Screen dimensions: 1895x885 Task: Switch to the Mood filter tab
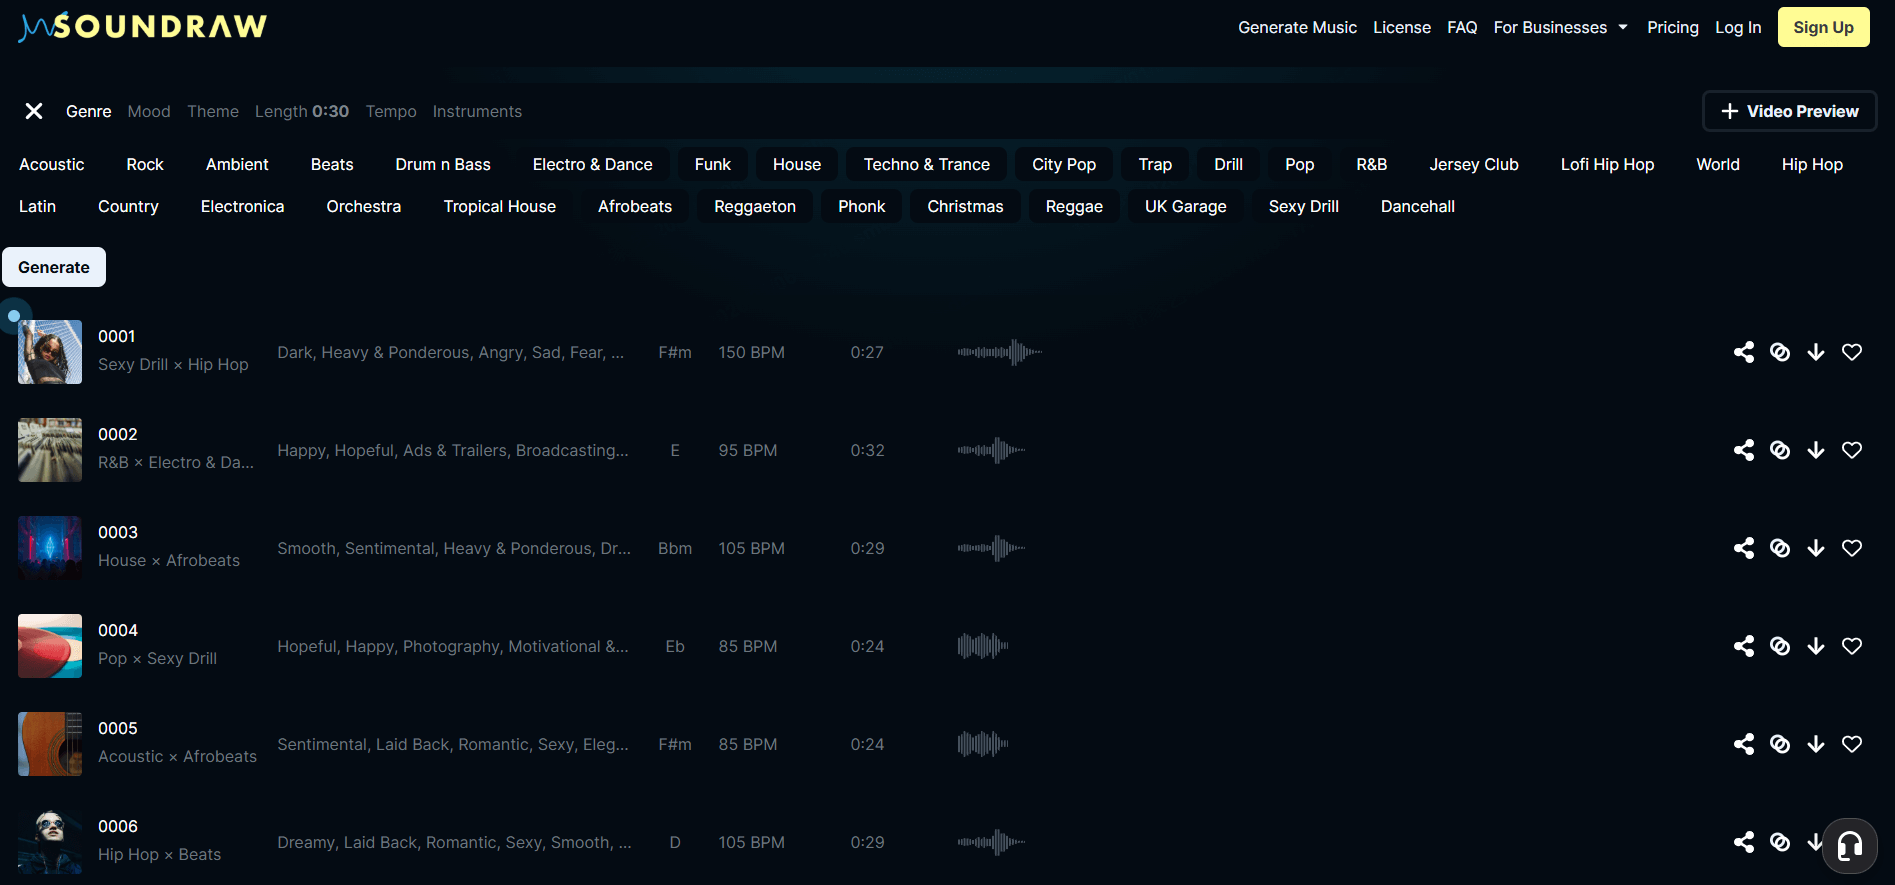149,111
